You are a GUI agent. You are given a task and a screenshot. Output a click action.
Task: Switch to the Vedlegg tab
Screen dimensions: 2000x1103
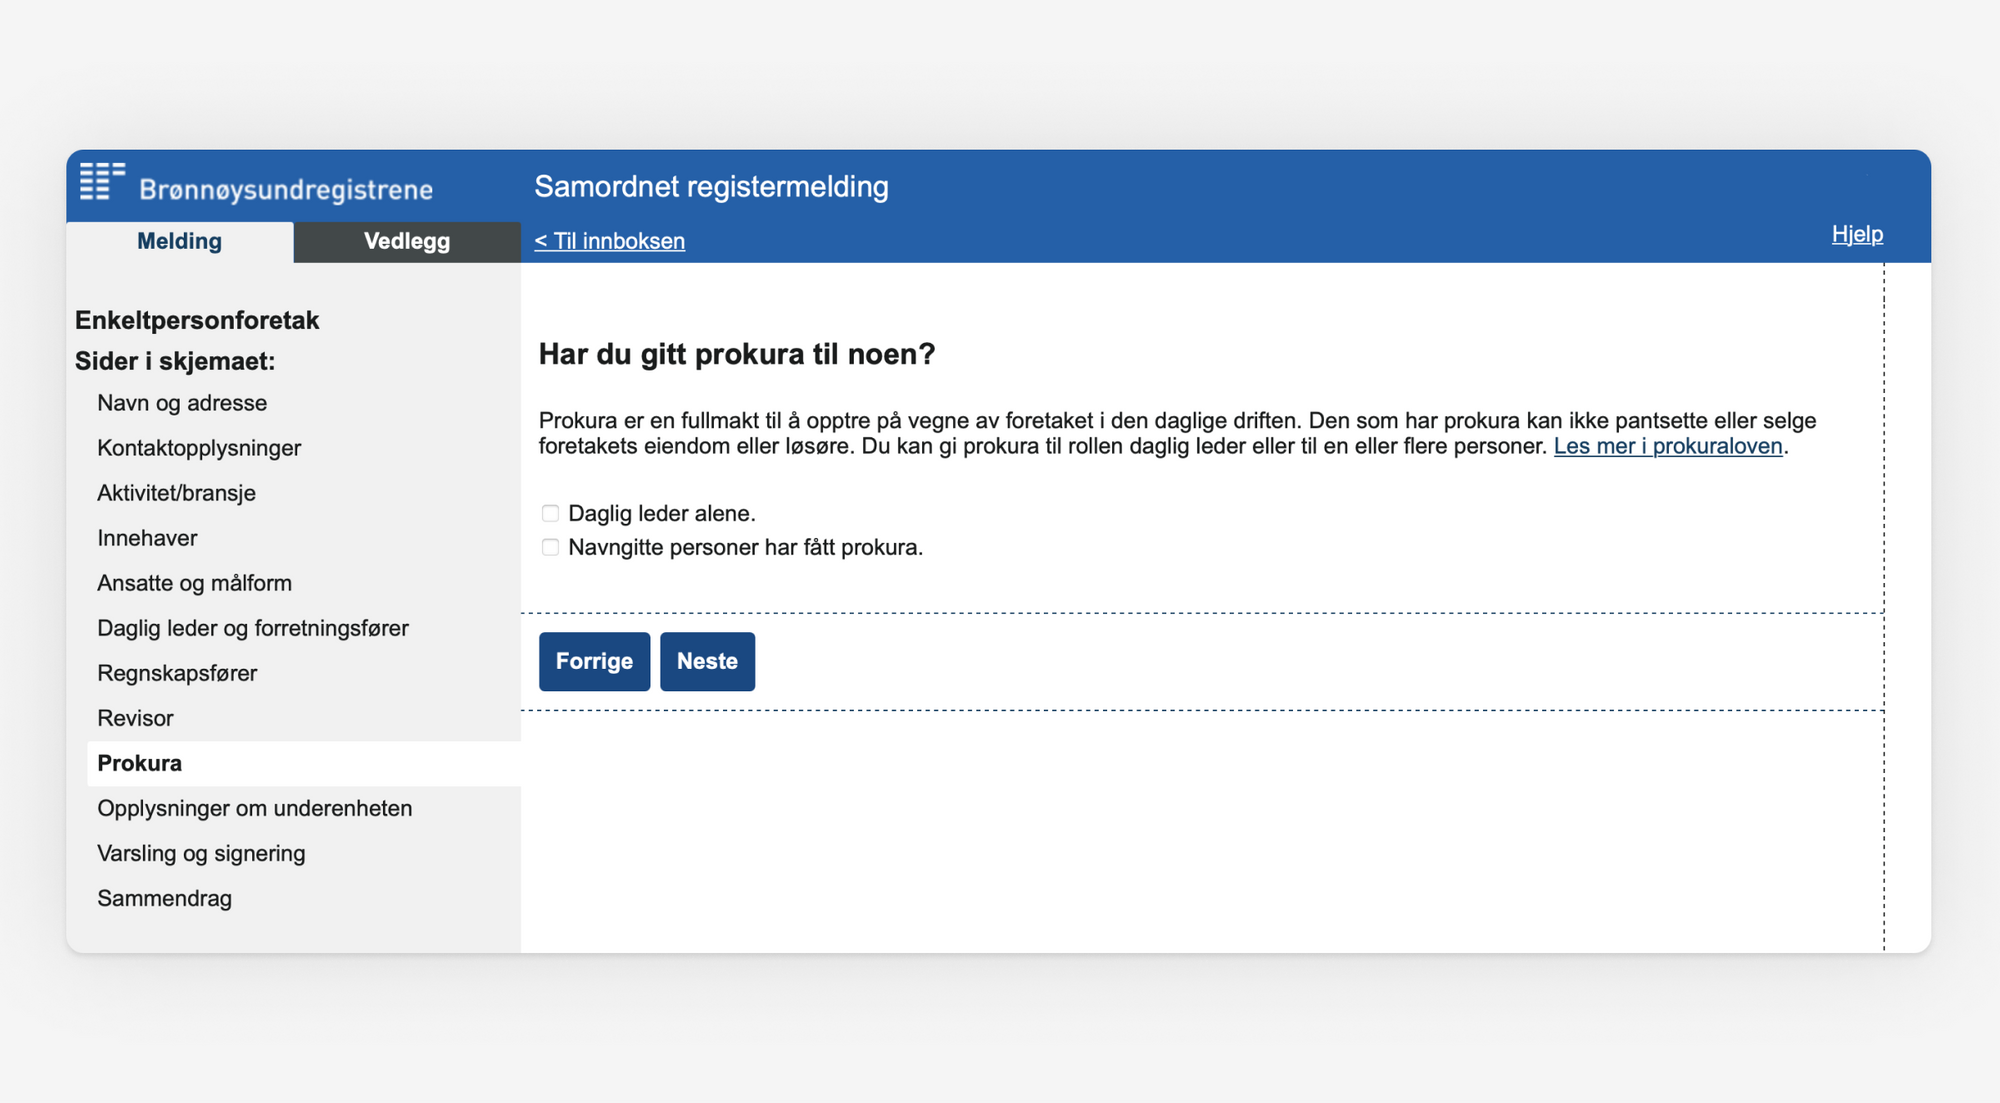point(406,241)
